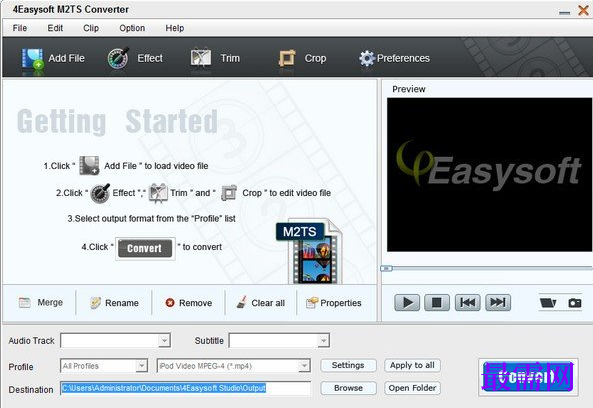The width and height of the screenshot is (593, 408).
Task: Remove the selected file
Action: 188,303
